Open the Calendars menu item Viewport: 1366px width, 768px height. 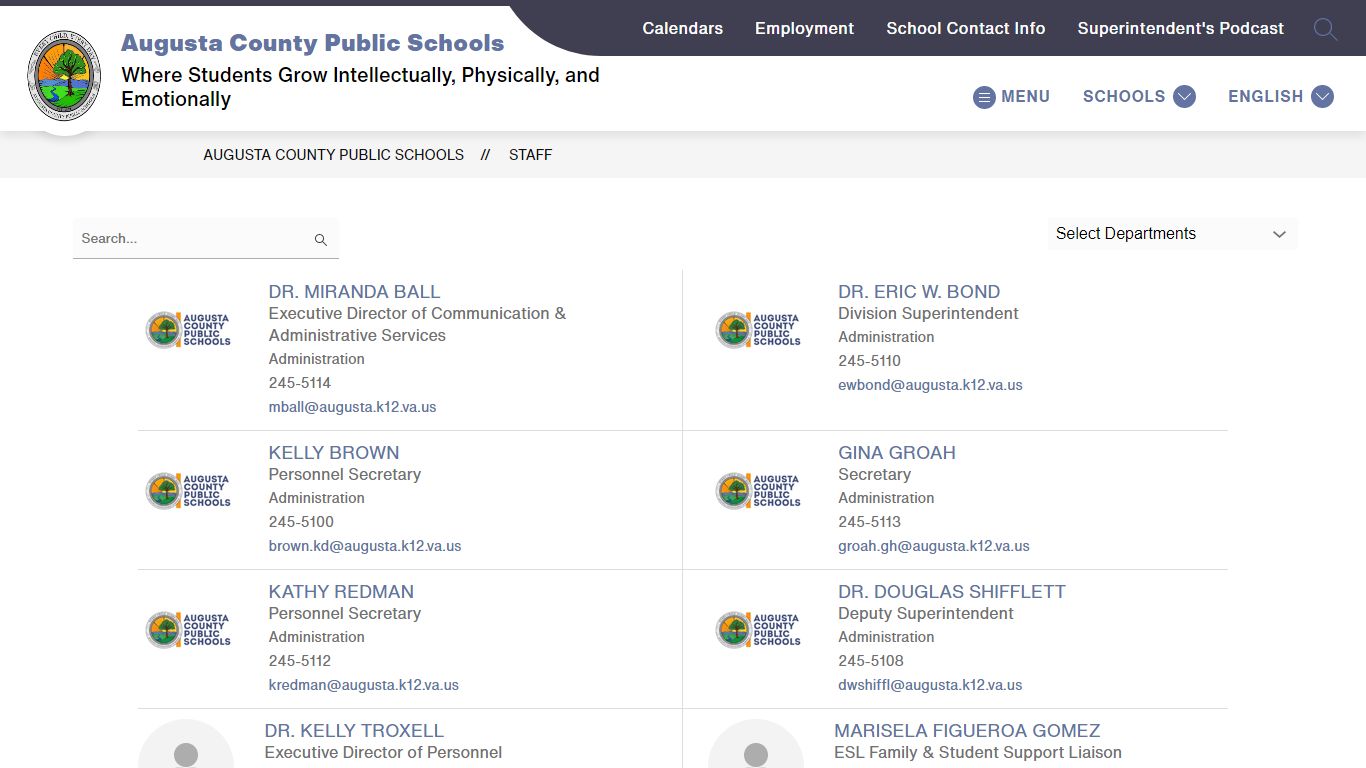(682, 28)
